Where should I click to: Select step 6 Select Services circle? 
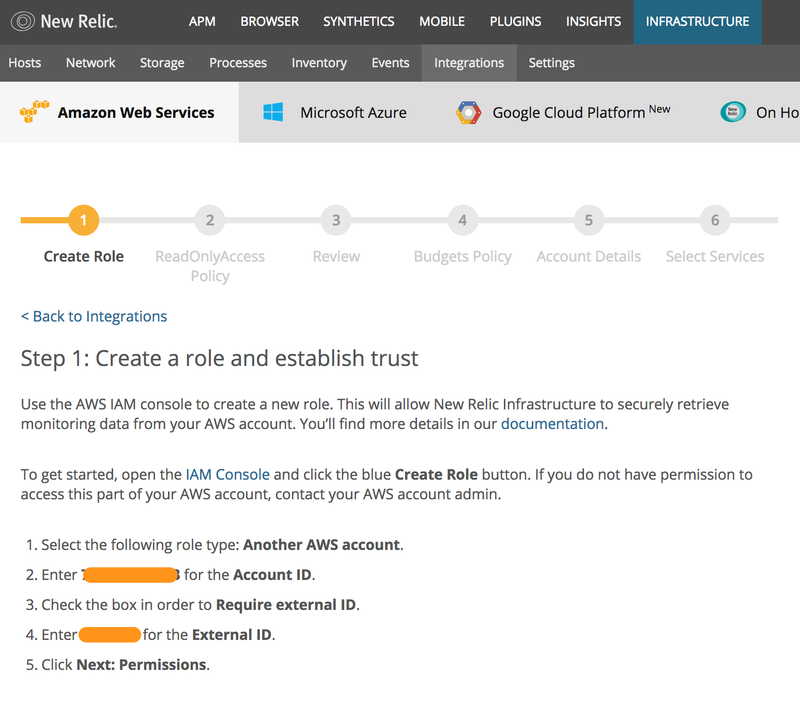click(715, 220)
